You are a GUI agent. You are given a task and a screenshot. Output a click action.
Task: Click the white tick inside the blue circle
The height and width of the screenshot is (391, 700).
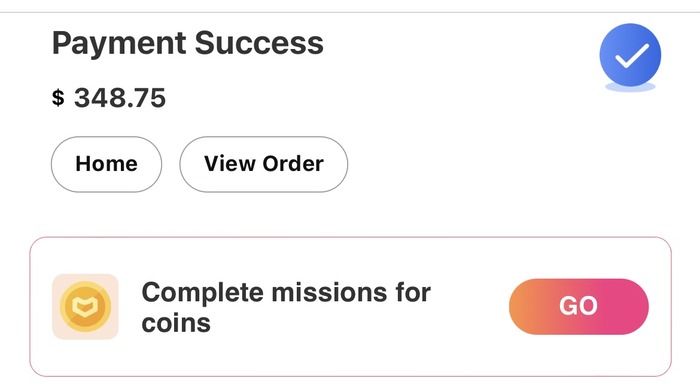click(x=631, y=56)
